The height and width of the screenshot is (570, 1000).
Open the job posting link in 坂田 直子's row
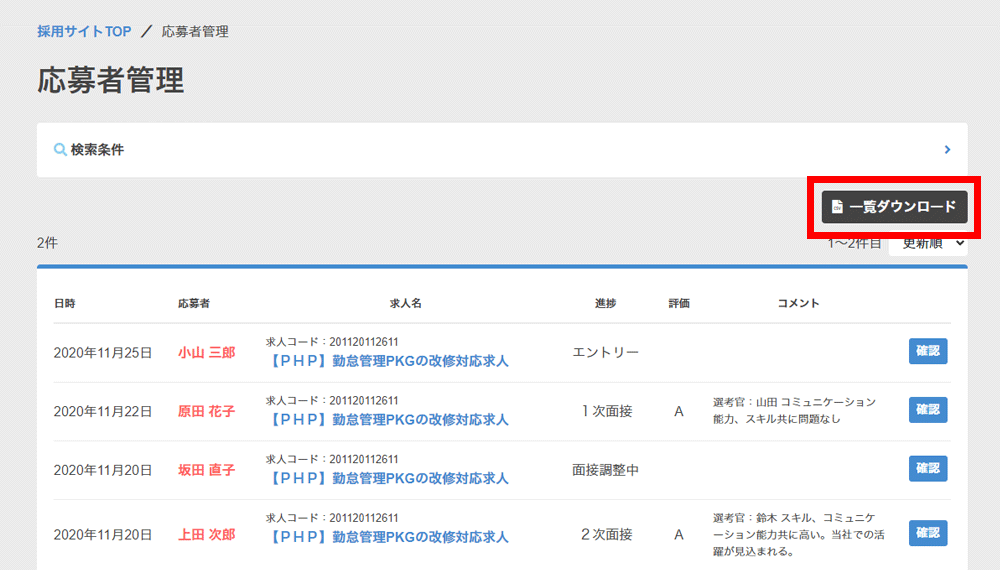[x=390, y=478]
